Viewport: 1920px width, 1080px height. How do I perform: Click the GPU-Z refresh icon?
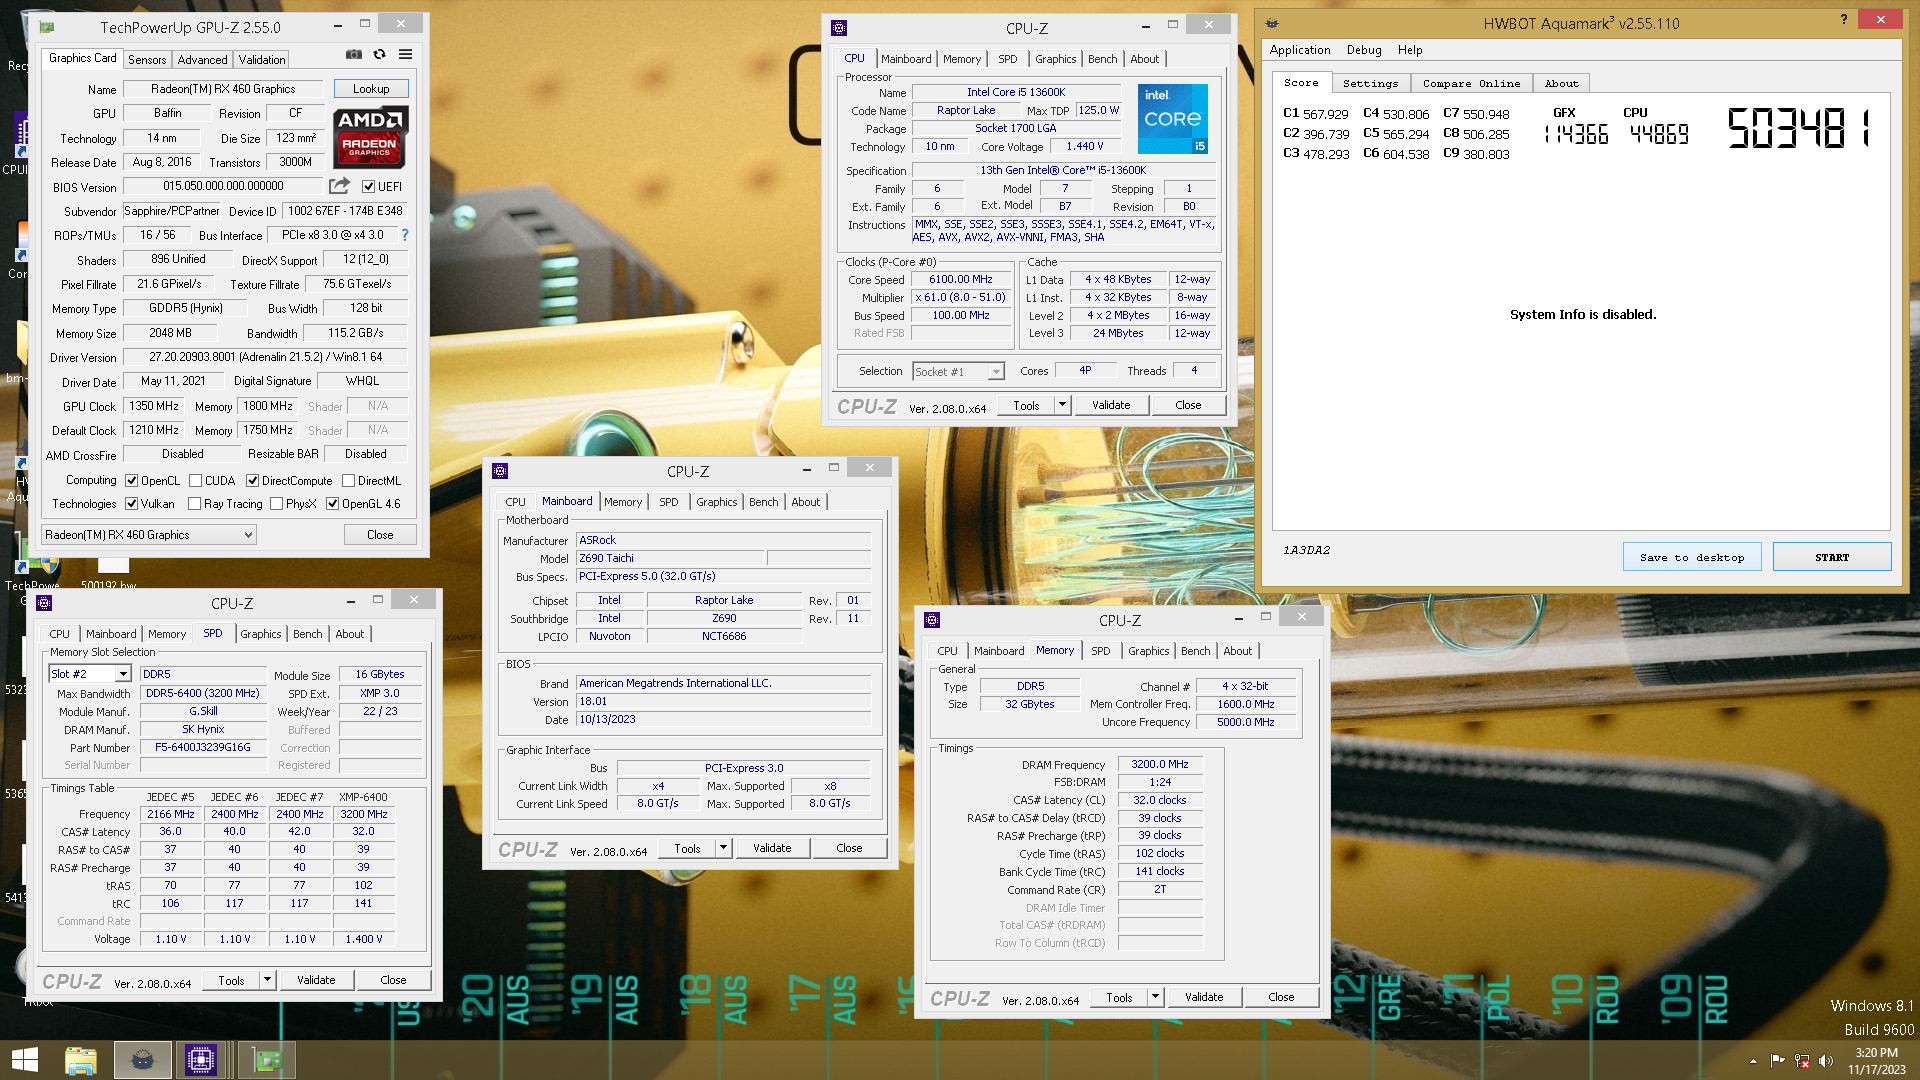click(x=380, y=55)
